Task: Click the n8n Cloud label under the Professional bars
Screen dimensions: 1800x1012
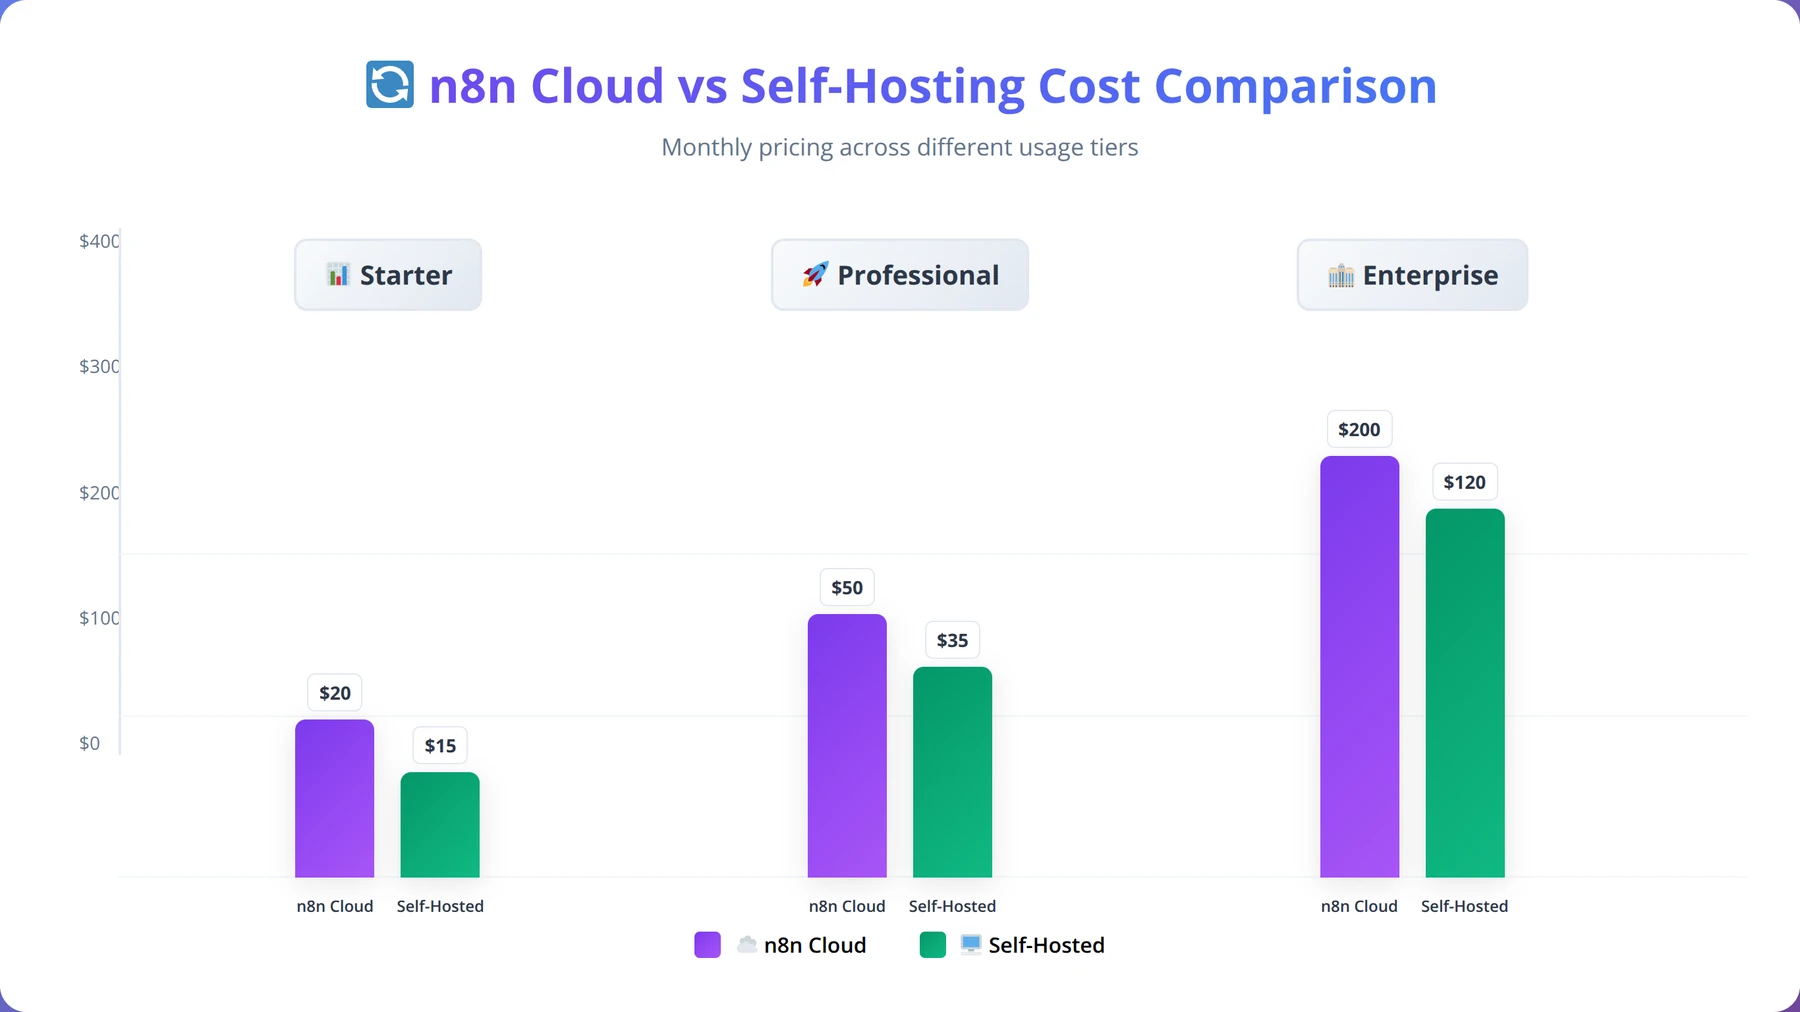Action: 847,907
